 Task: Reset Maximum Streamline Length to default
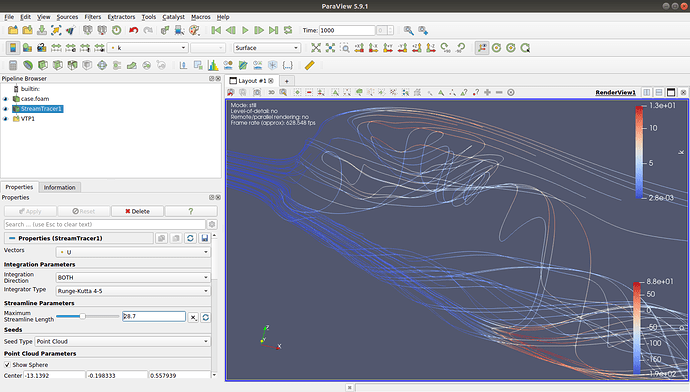206,317
